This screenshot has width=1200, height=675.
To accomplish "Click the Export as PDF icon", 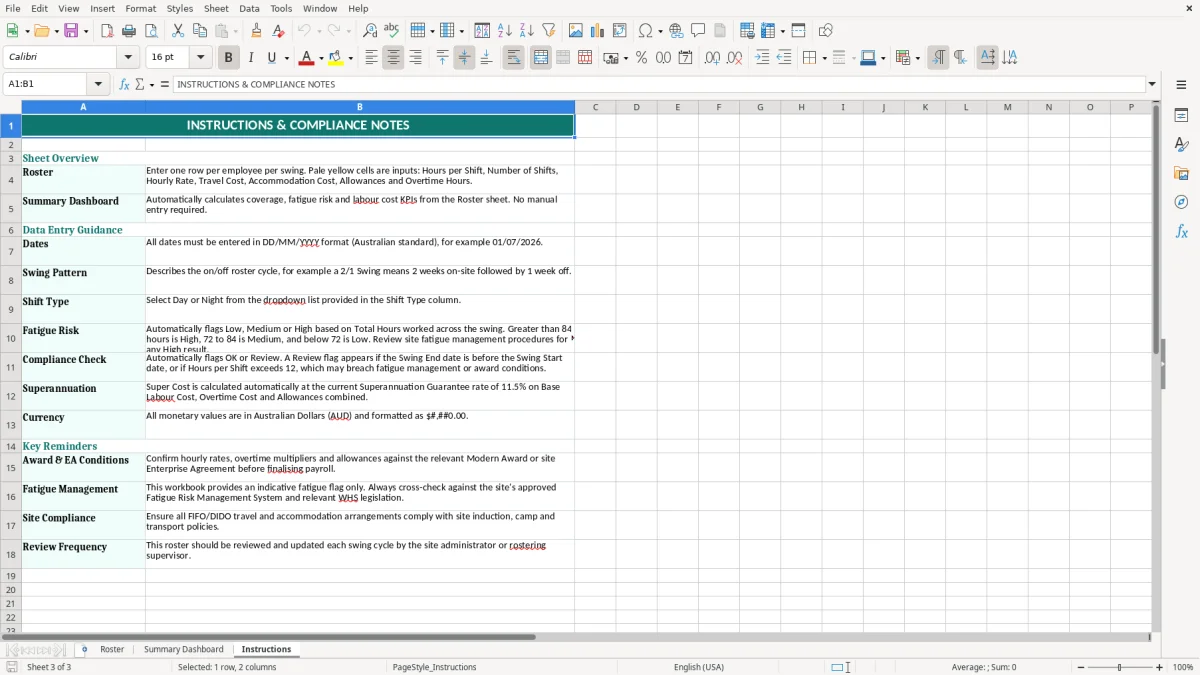I will coord(107,31).
